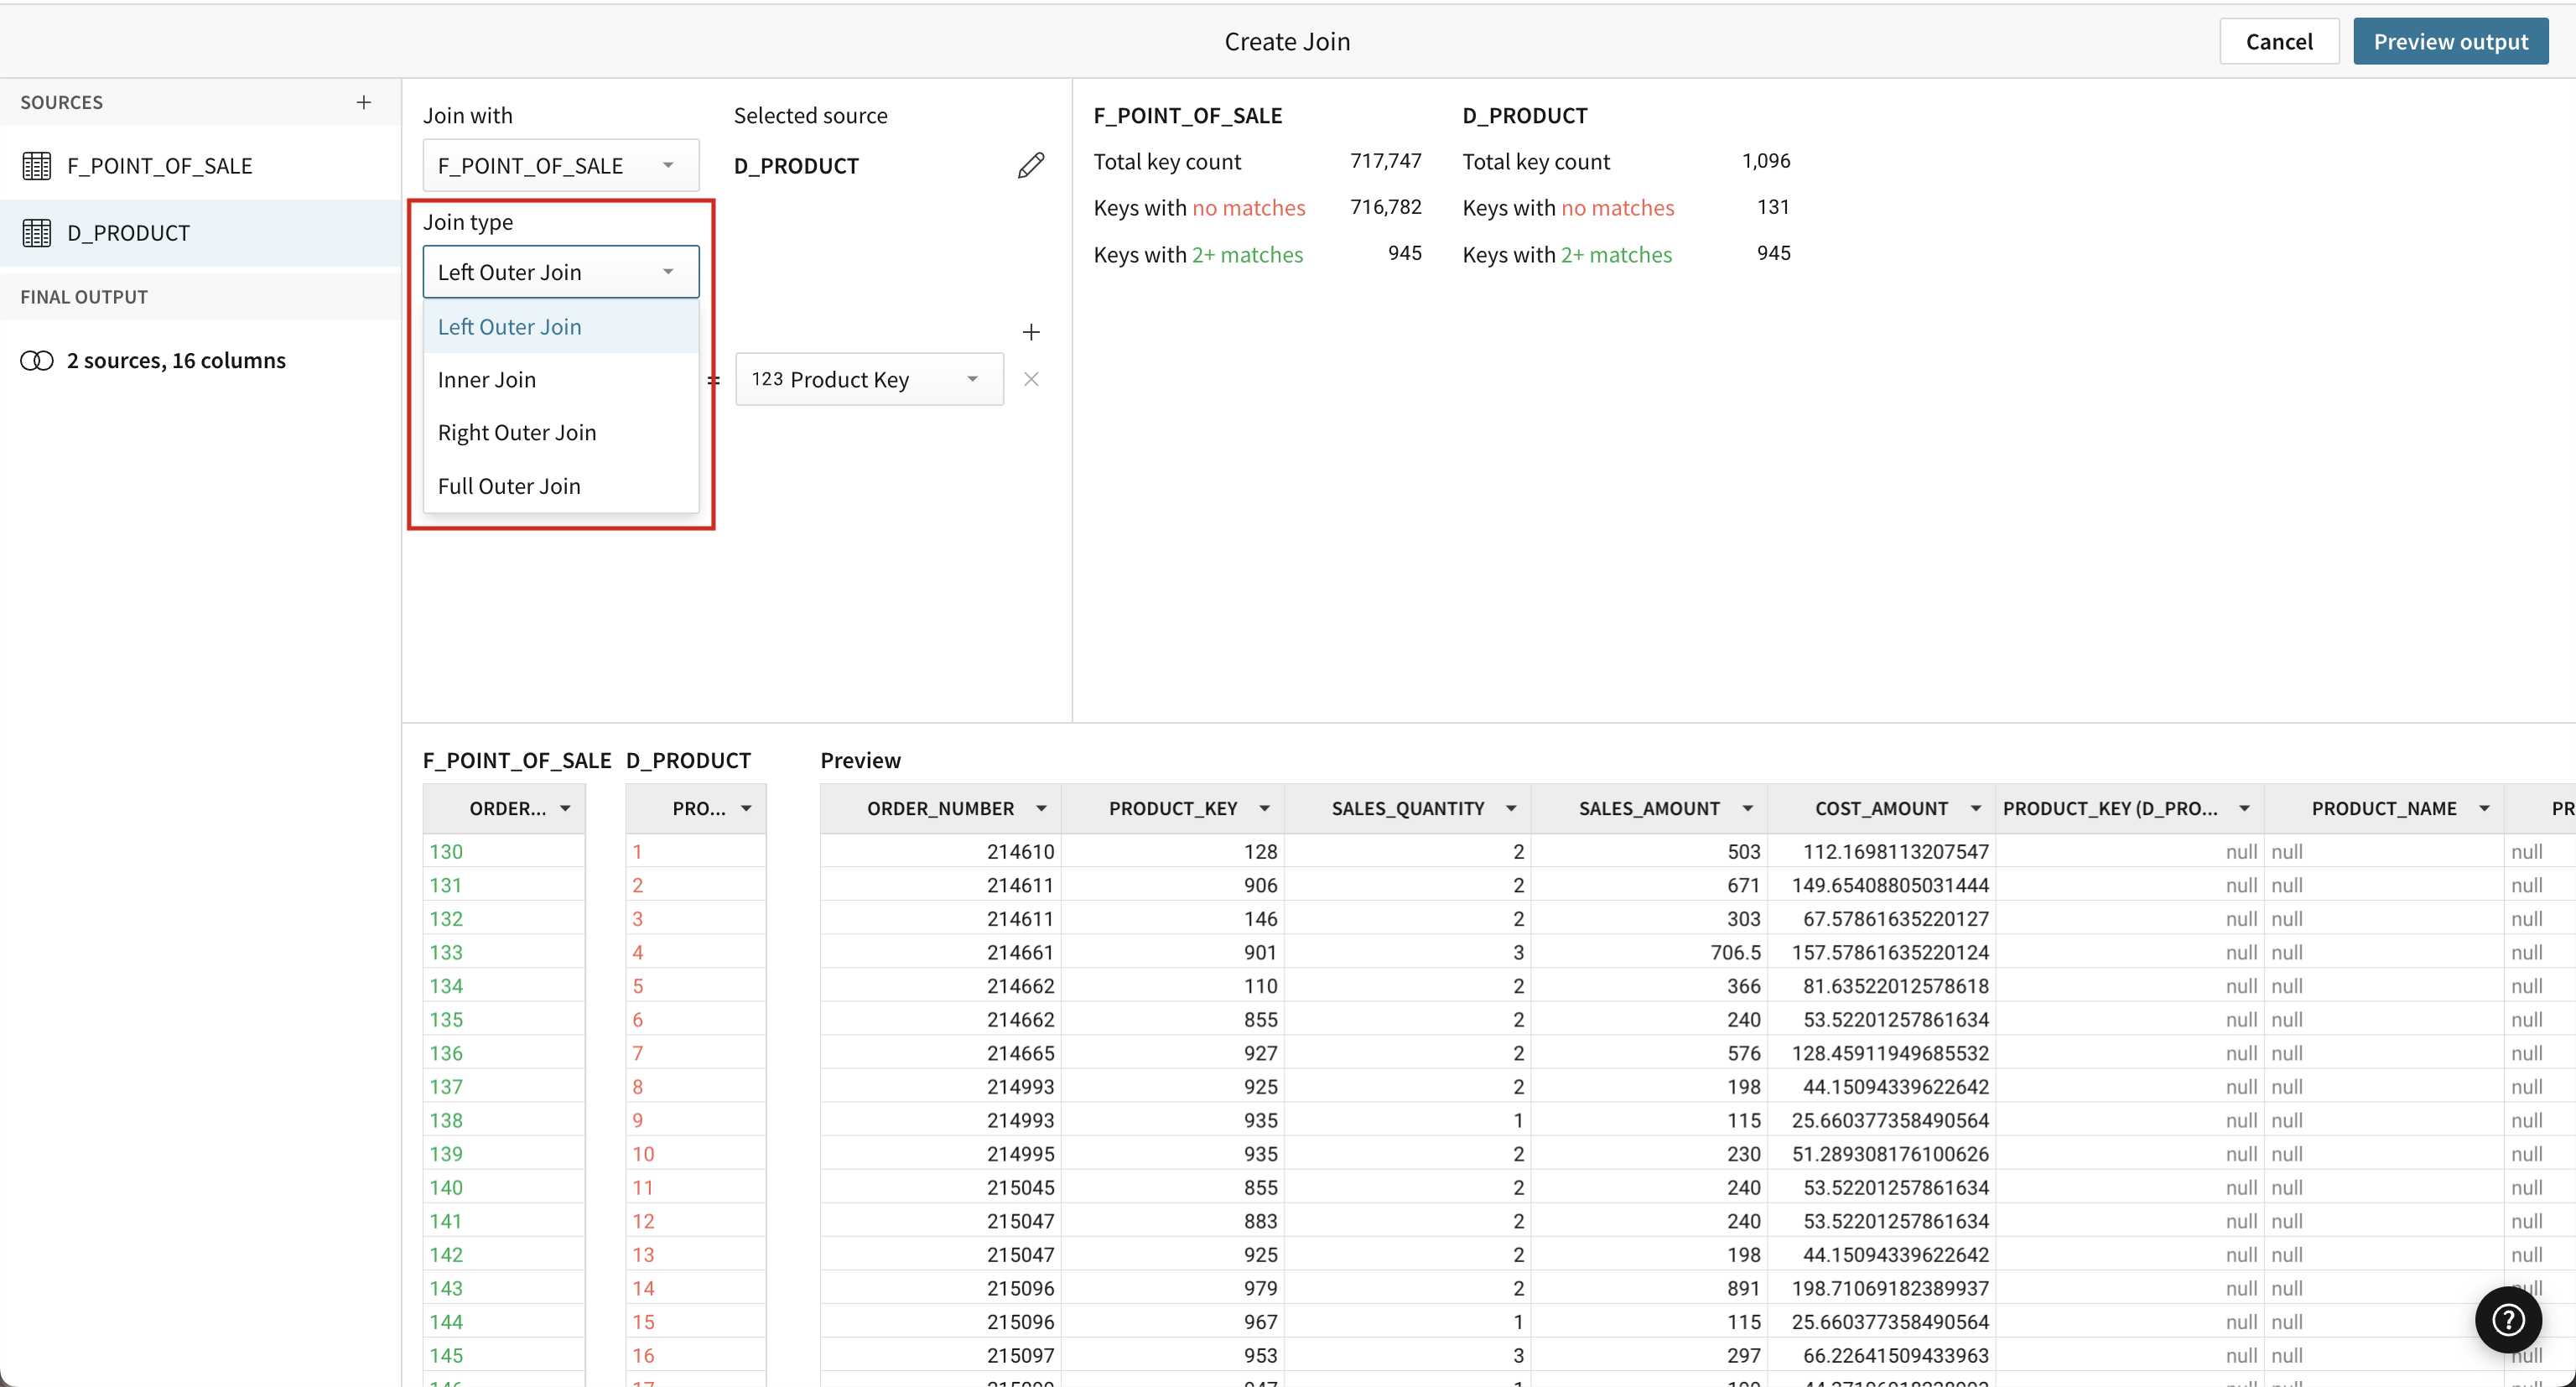Open the Join with F_POINT_OF_SALE dropdown
The height and width of the screenshot is (1387, 2576).
coord(561,165)
